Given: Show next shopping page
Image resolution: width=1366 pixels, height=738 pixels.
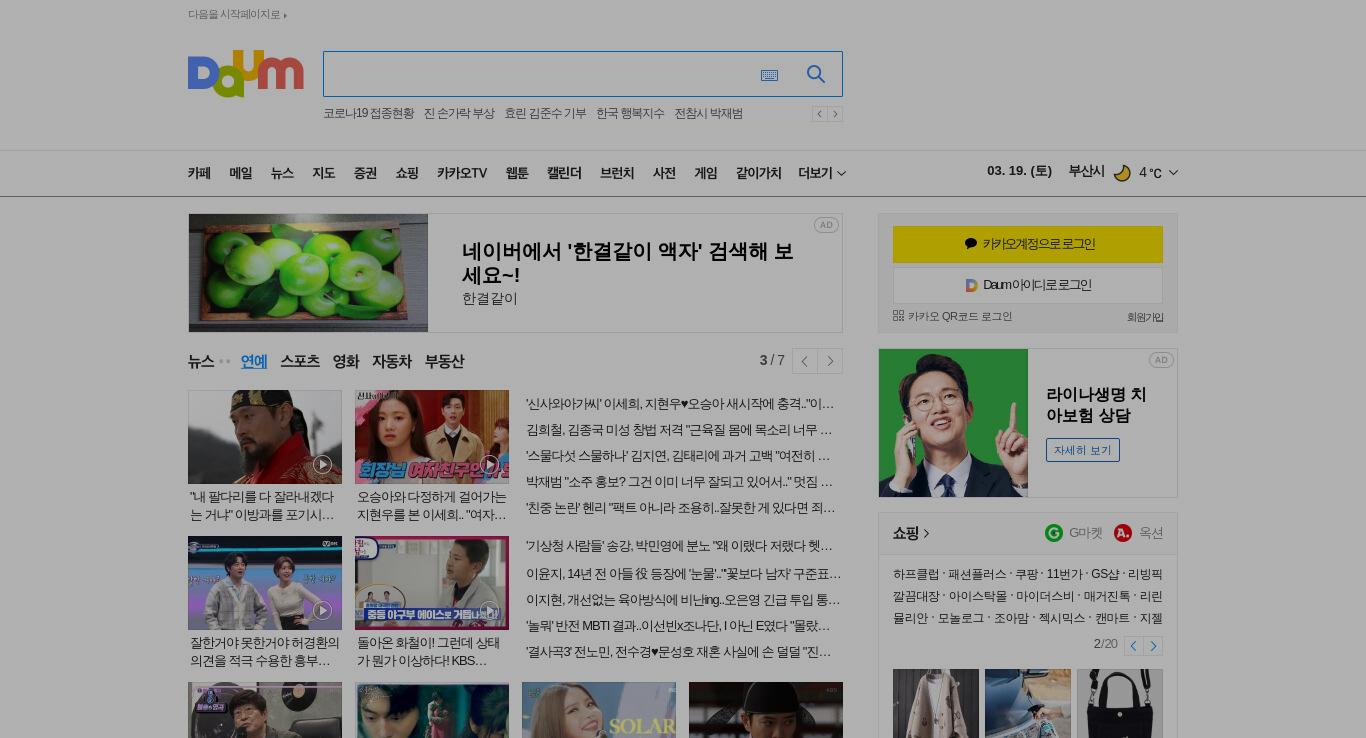Looking at the screenshot, I should [1153, 646].
